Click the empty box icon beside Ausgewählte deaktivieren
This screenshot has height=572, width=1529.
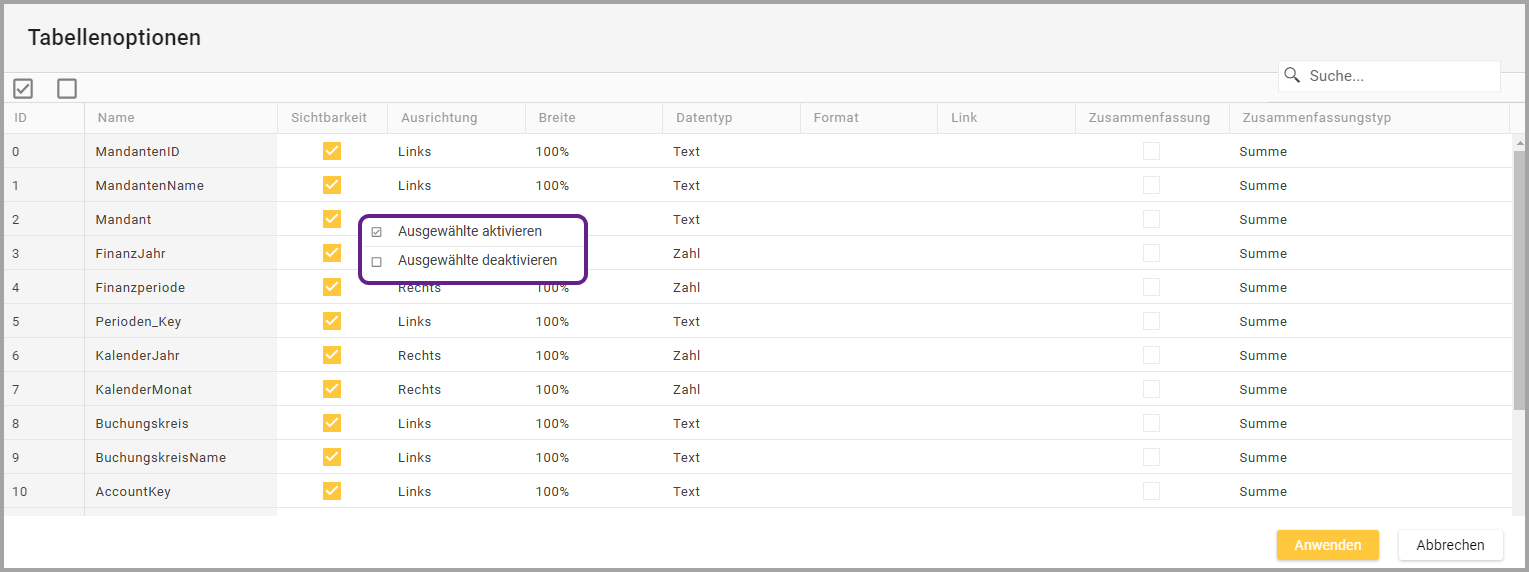point(377,261)
